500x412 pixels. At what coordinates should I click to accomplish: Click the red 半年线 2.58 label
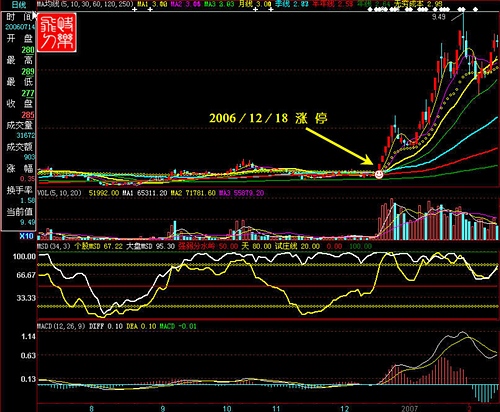click(x=332, y=4)
